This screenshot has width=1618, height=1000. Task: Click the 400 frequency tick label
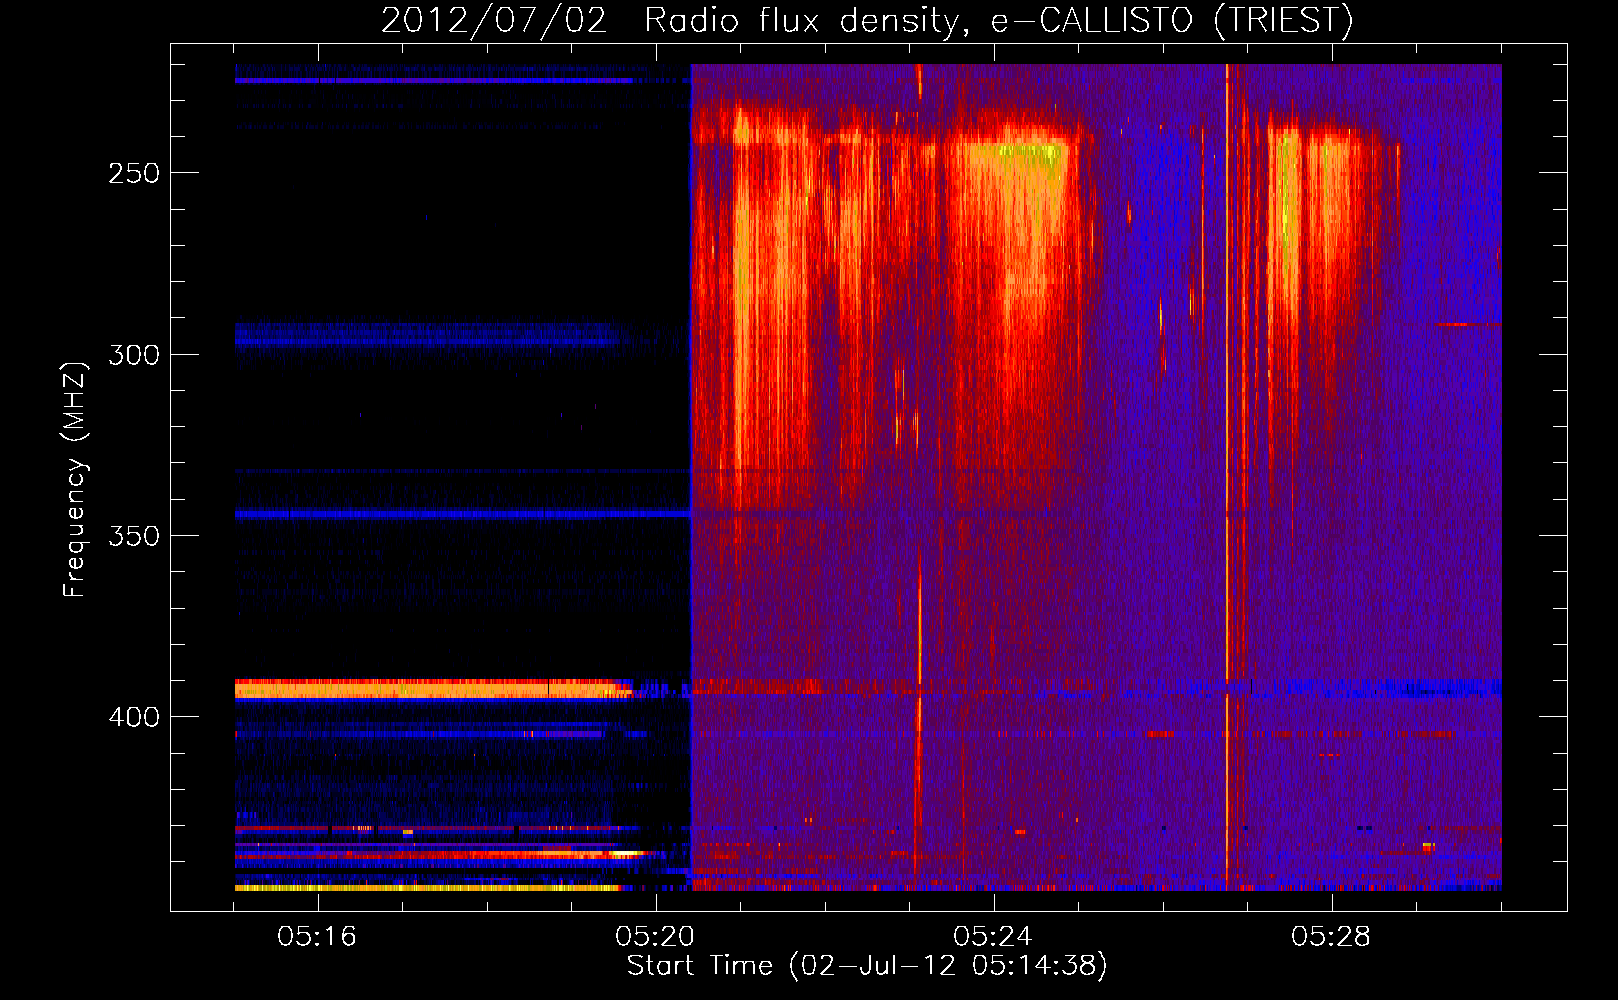point(134,717)
